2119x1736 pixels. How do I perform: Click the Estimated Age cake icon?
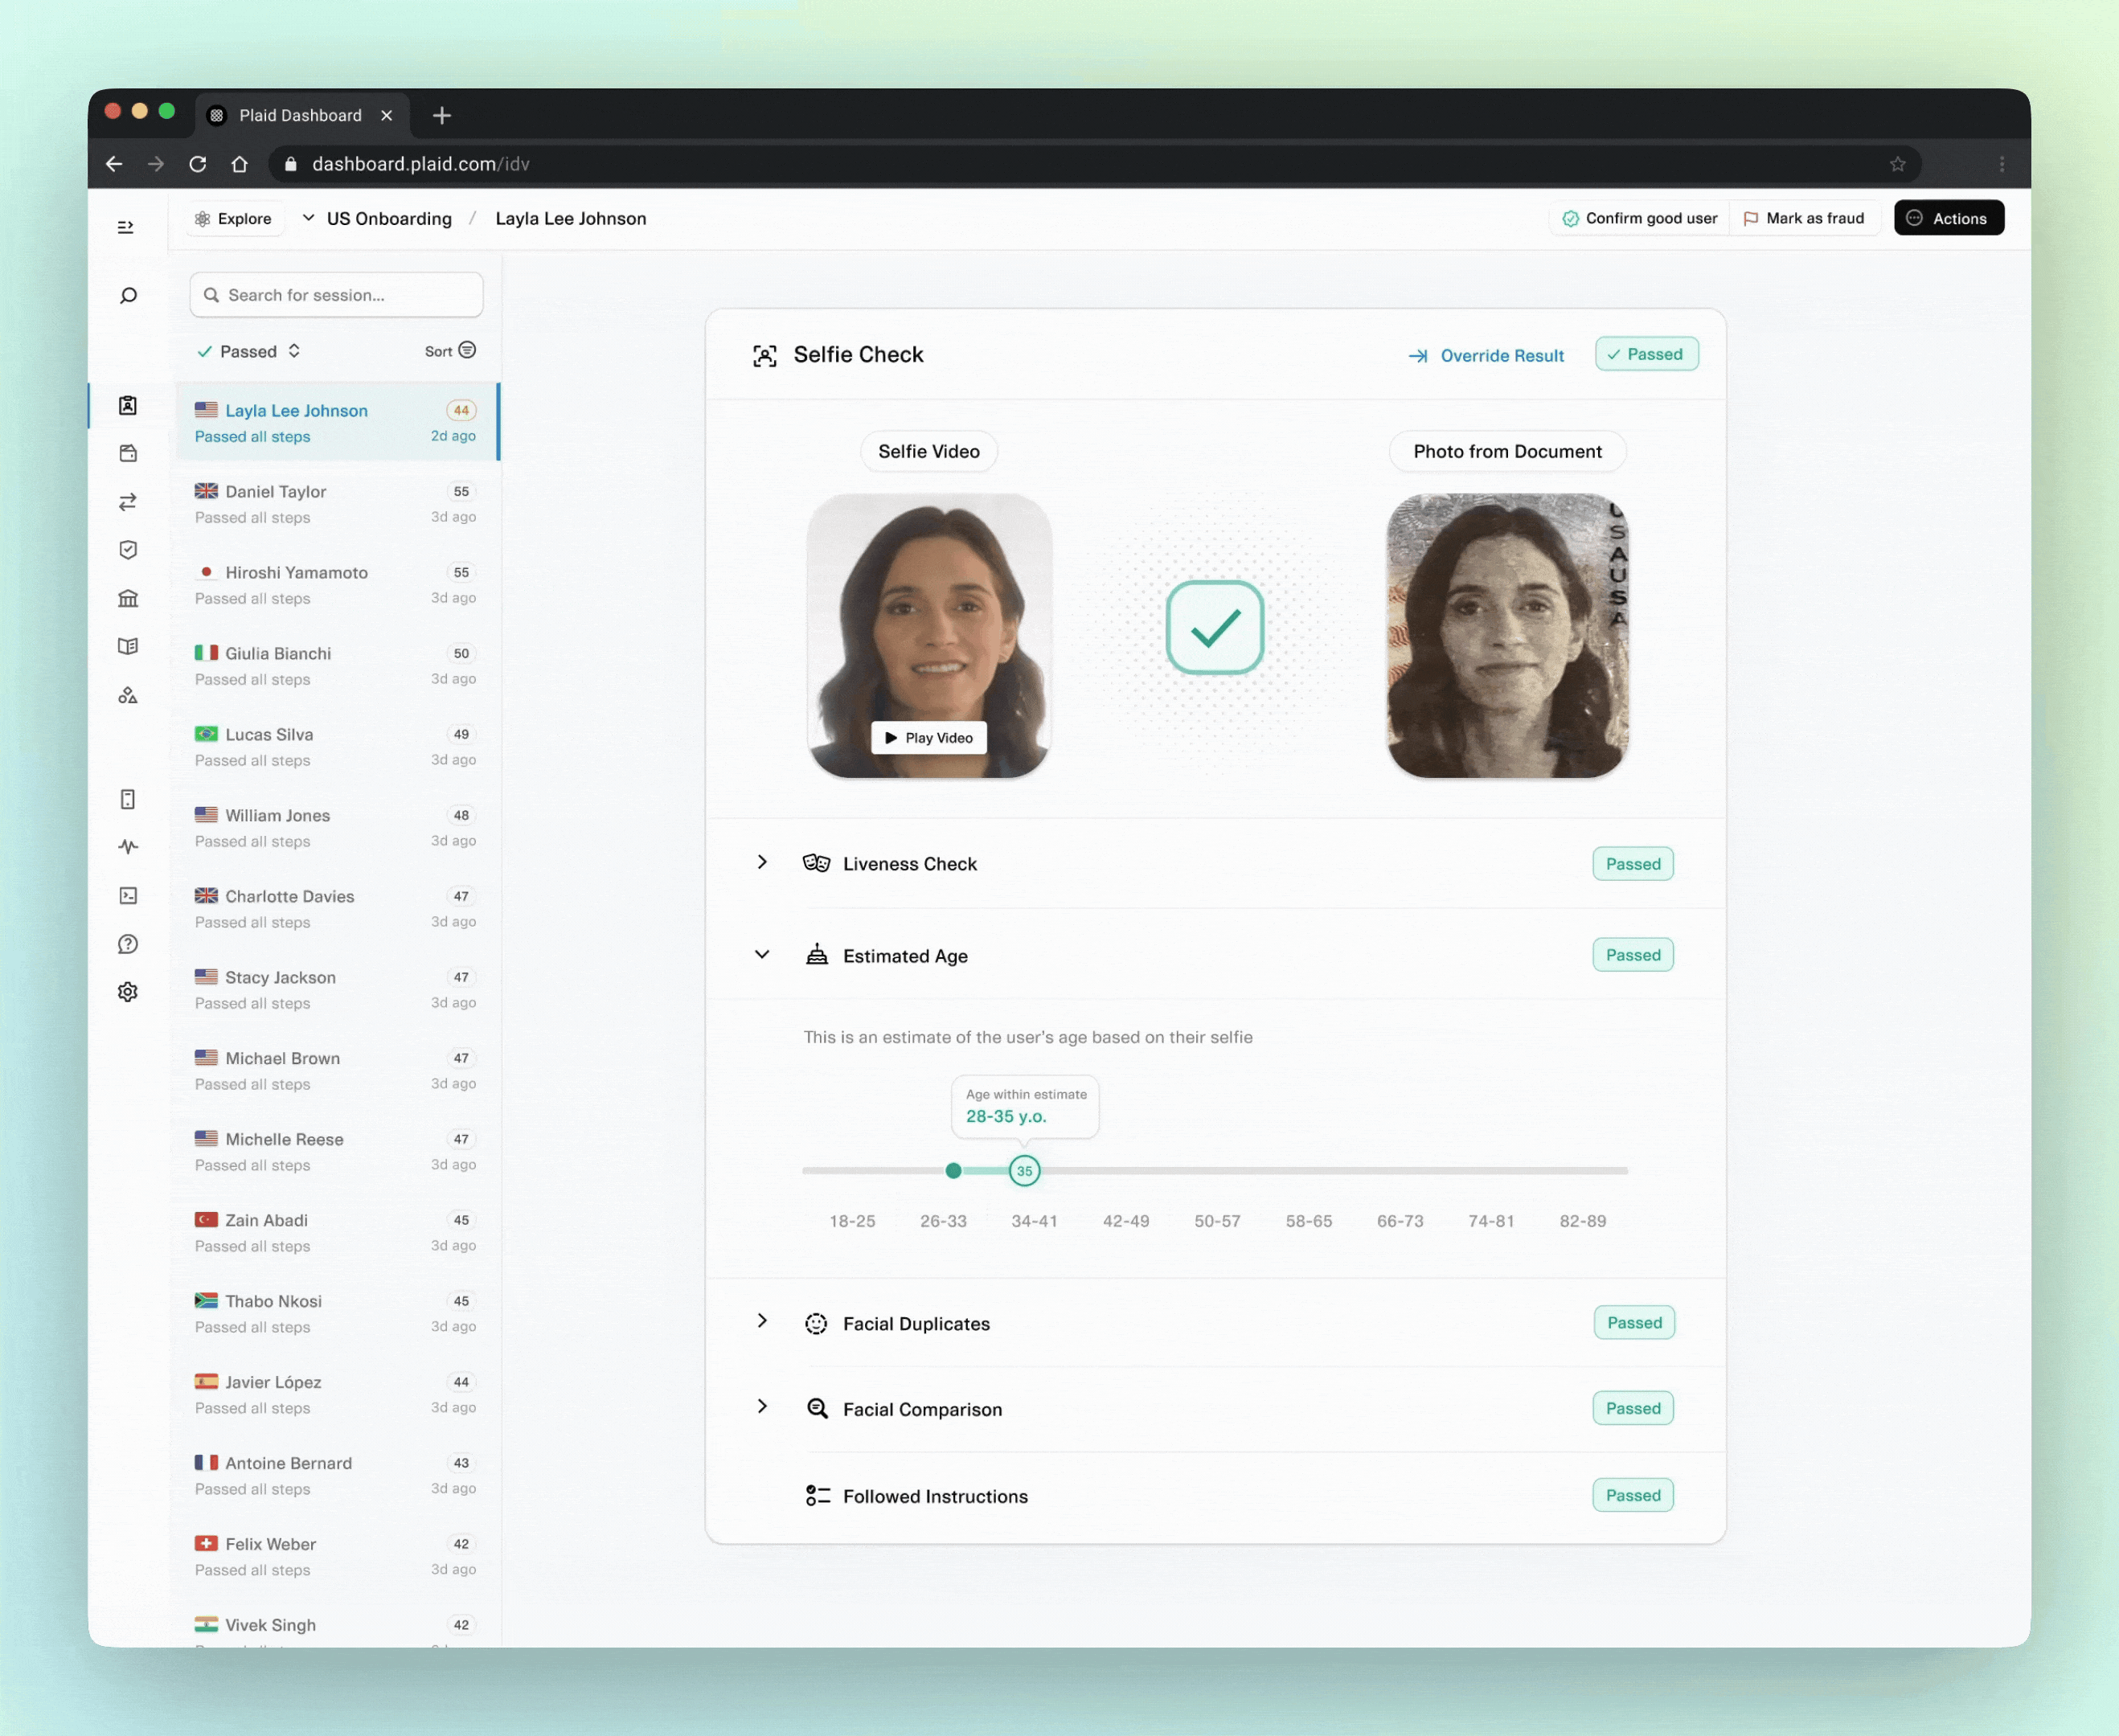tap(817, 954)
